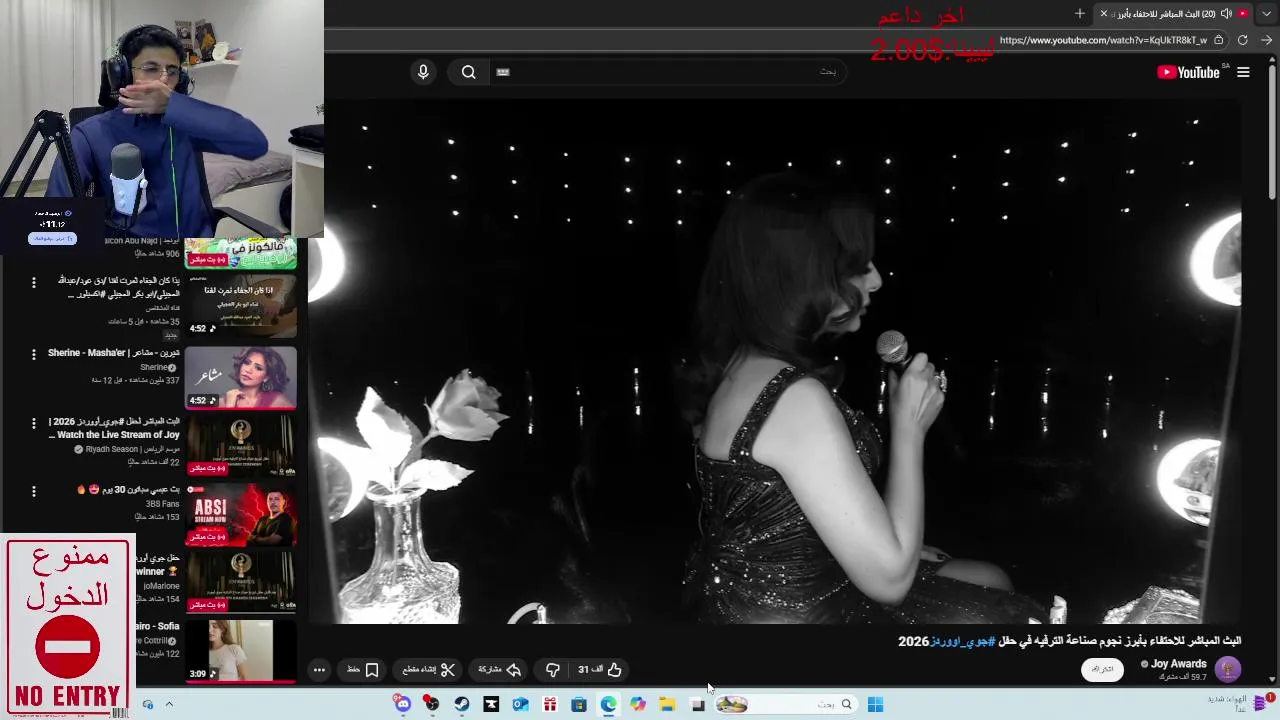Open on-screen keyboard icon in search box

click(x=503, y=72)
